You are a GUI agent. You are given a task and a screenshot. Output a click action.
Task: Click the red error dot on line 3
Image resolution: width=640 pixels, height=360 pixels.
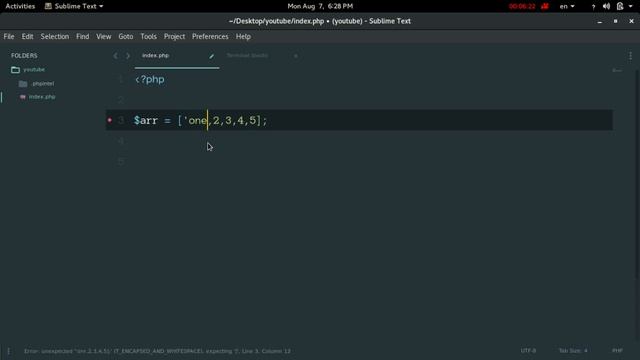(109, 120)
